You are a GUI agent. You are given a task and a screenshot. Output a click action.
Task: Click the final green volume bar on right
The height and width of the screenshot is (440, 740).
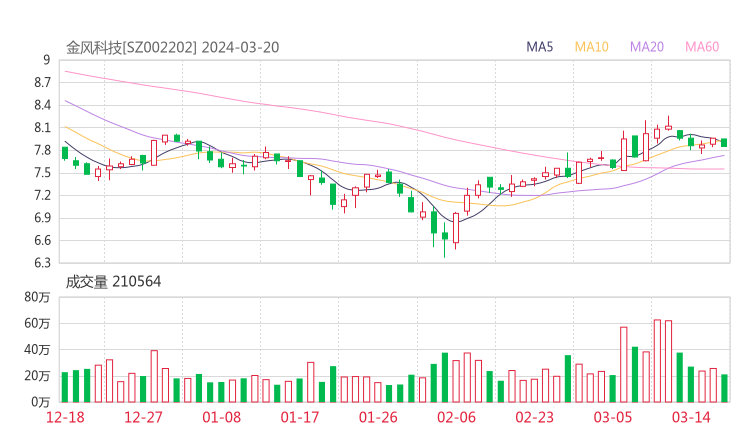pos(724,389)
